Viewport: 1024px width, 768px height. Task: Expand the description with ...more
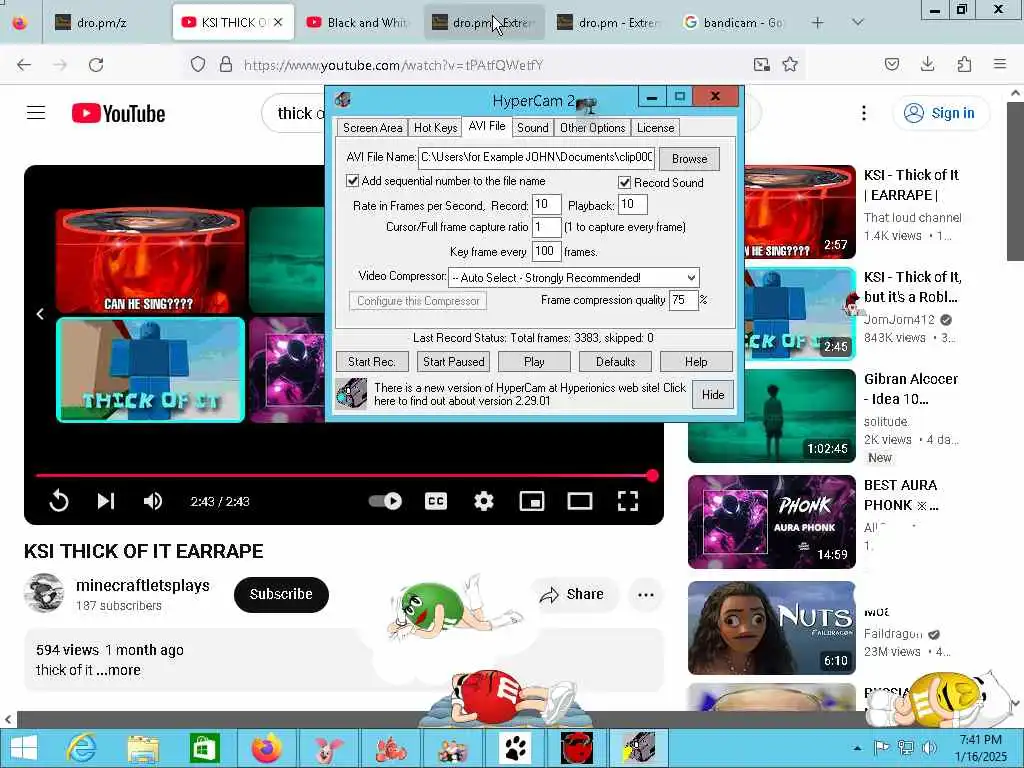(119, 670)
